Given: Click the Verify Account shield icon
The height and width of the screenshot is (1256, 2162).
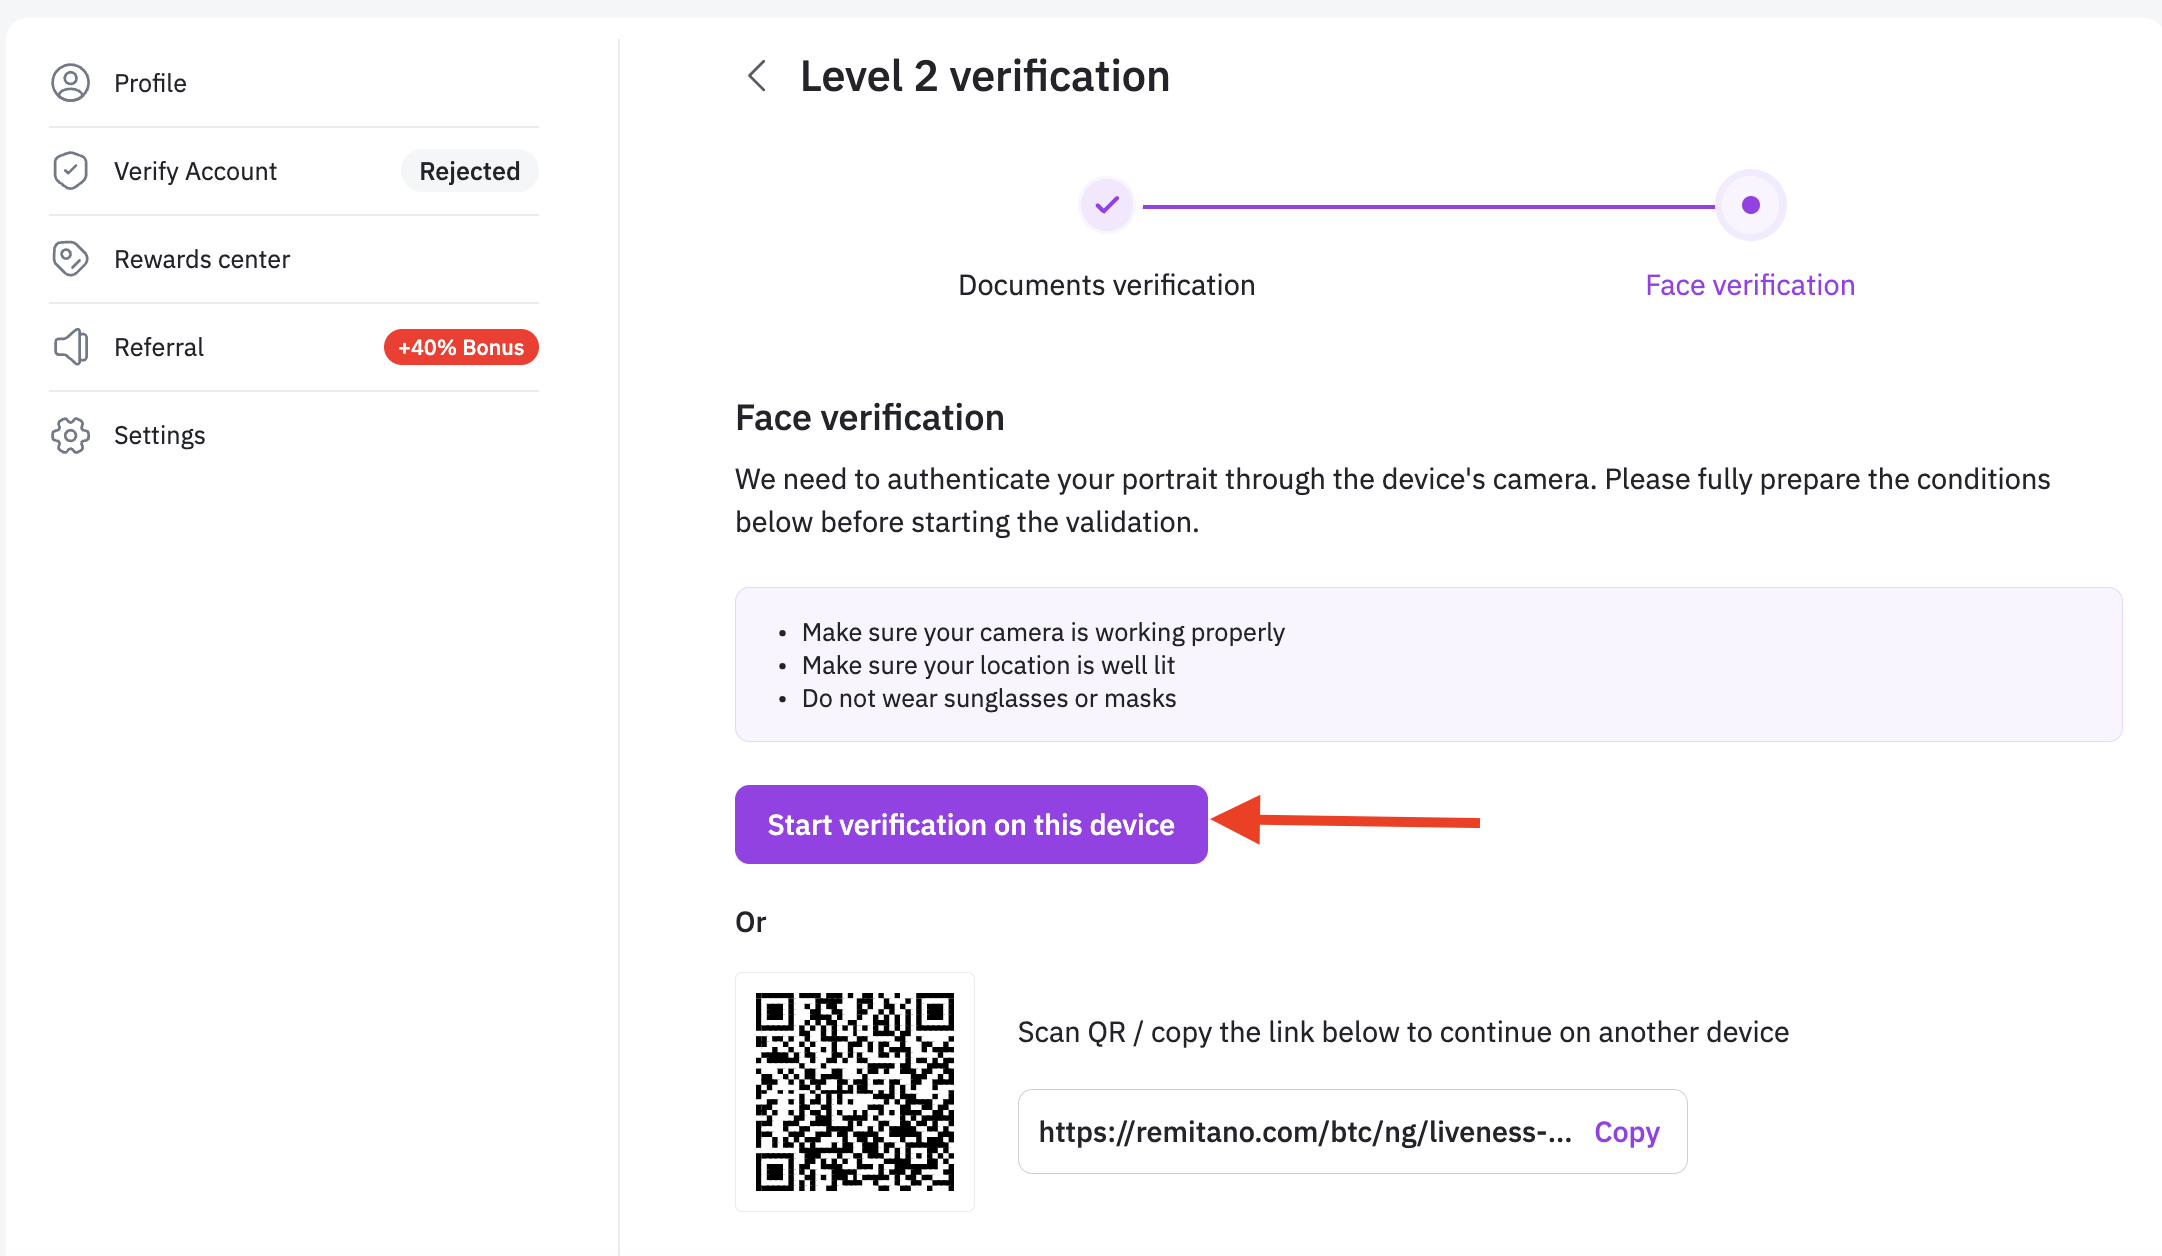Looking at the screenshot, I should [x=70, y=171].
